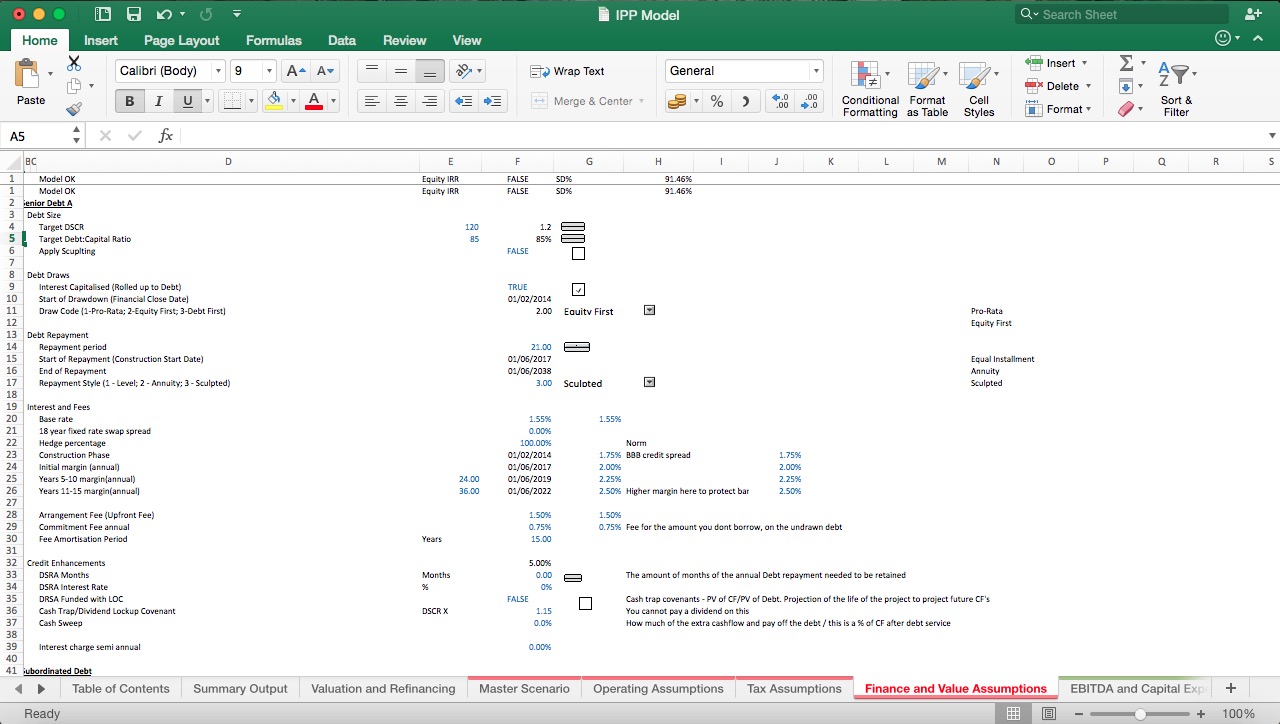Tick the Cash Trap covenant checkbox
Image resolution: width=1280 pixels, height=724 pixels.
585,603
